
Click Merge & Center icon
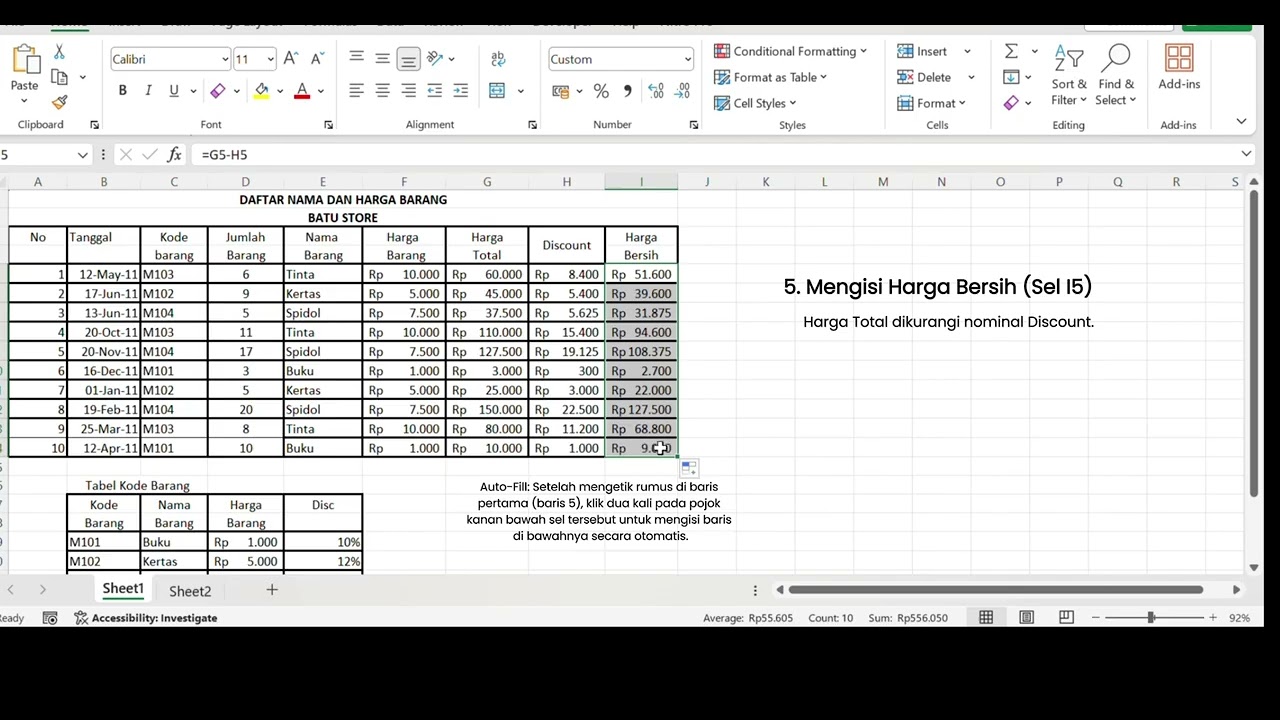tap(497, 91)
